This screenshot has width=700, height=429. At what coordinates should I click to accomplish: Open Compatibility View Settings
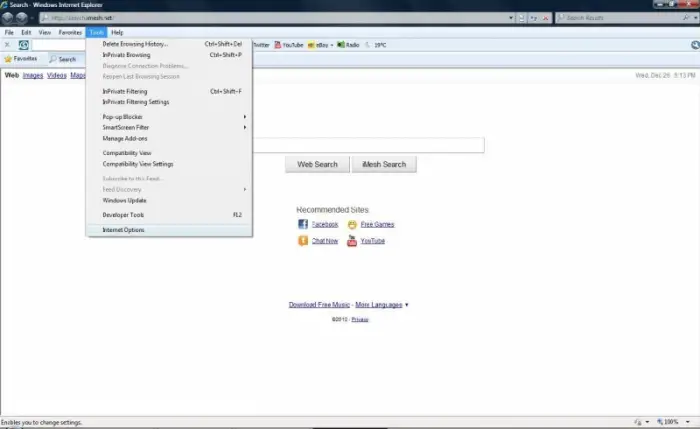169,164
